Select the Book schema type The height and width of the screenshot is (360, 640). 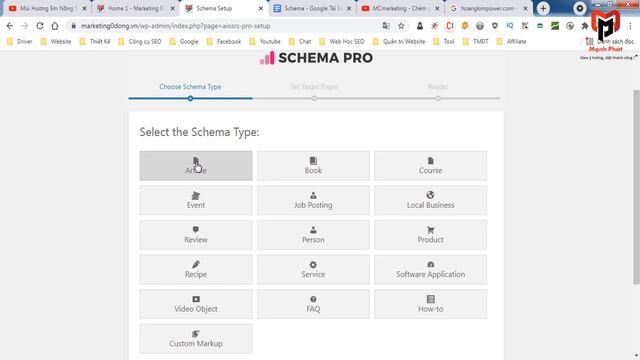click(x=313, y=166)
